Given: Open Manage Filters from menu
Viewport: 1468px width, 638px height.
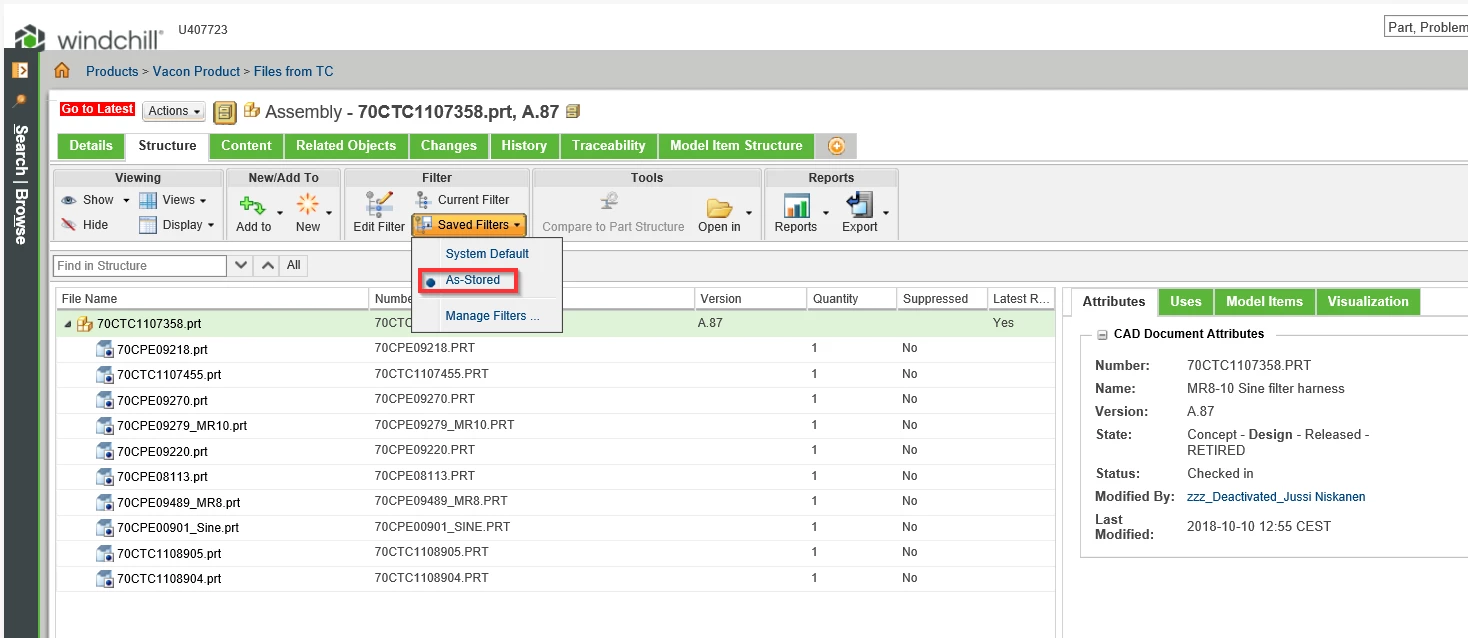Looking at the screenshot, I should click(492, 316).
